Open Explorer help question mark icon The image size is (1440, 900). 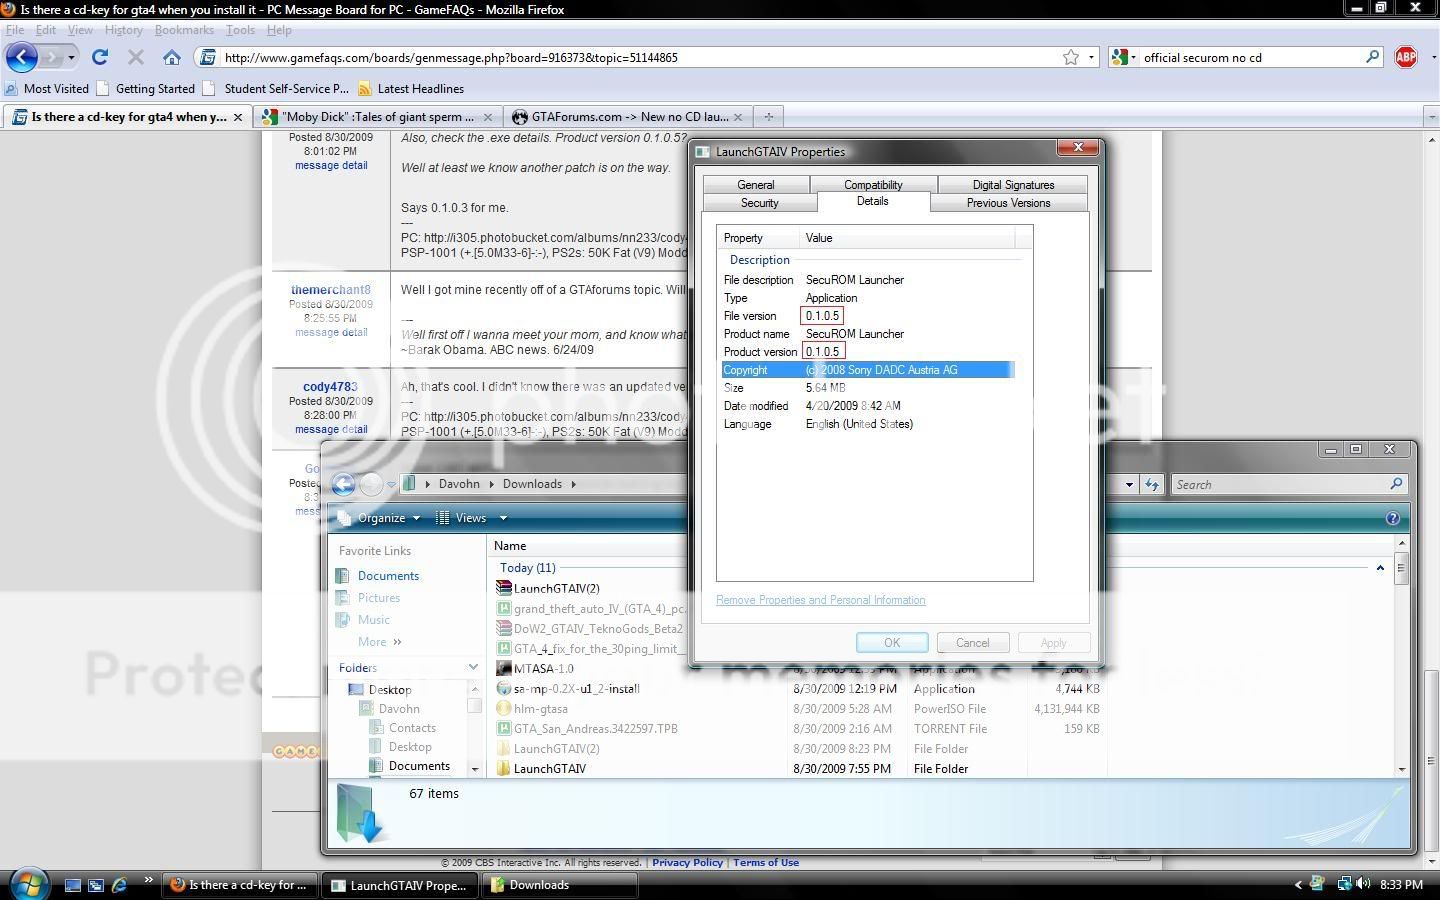(x=1392, y=518)
